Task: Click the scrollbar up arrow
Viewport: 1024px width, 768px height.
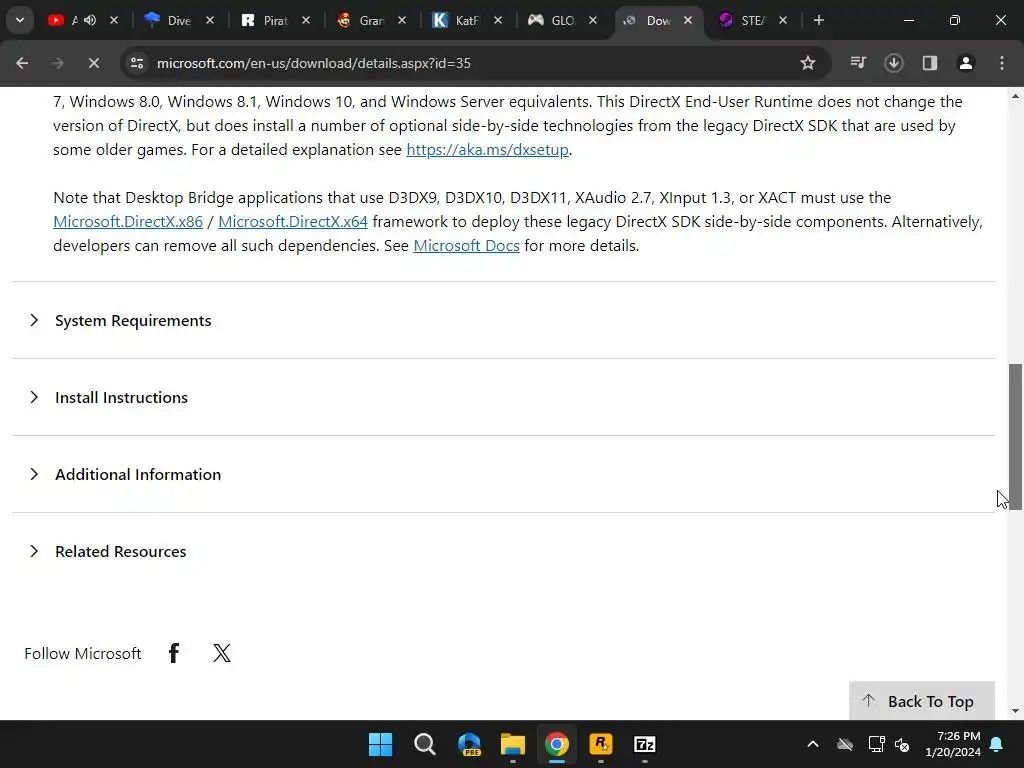Action: pyautogui.click(x=1015, y=96)
